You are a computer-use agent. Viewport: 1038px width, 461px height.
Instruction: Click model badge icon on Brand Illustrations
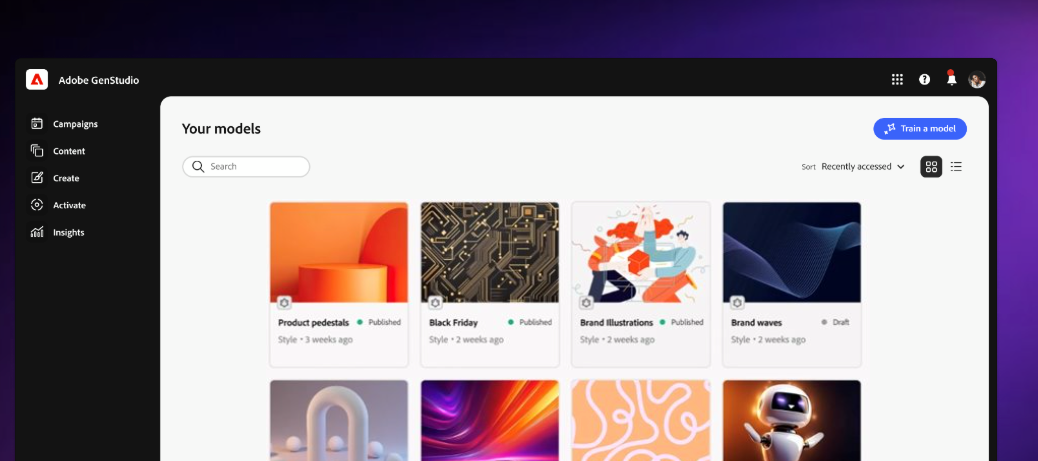click(x=586, y=303)
